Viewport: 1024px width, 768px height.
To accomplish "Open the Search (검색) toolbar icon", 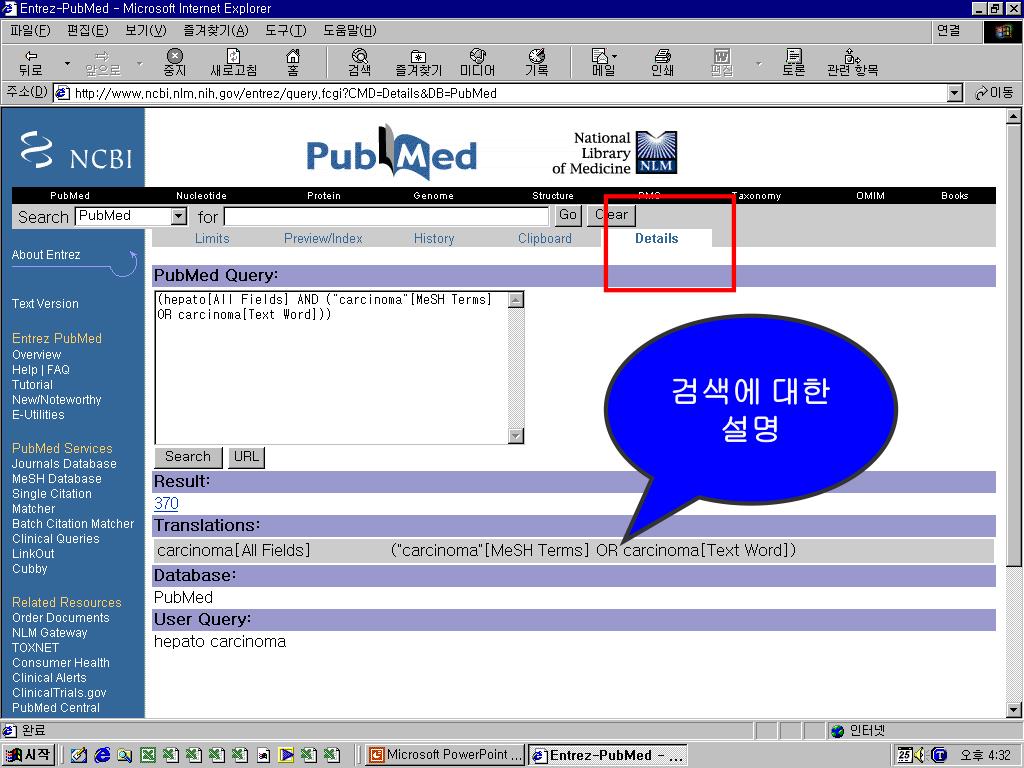I will [360, 63].
